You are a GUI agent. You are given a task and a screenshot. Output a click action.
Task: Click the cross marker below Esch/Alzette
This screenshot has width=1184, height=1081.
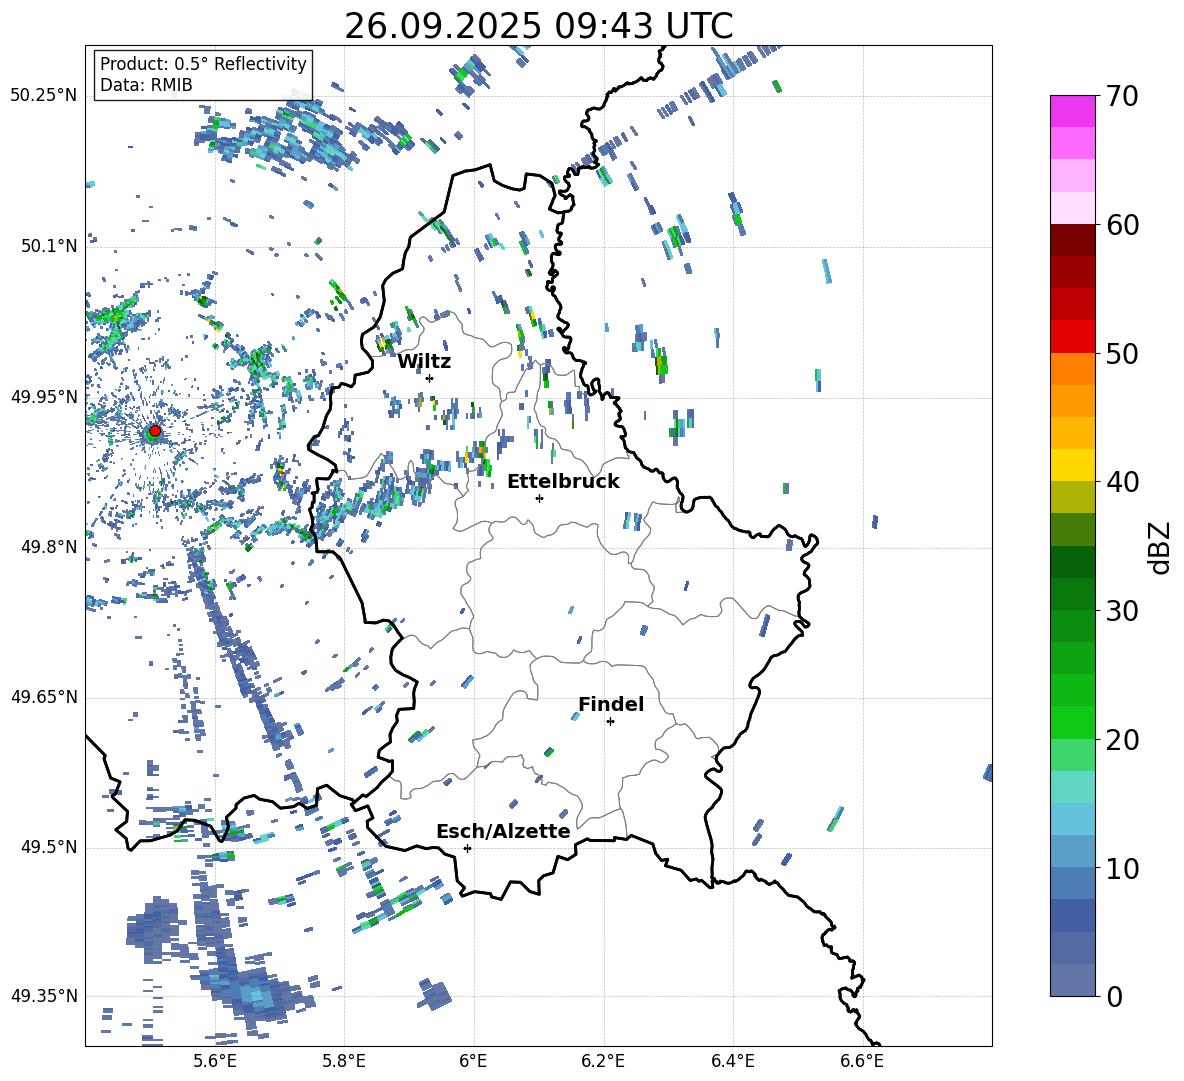point(467,848)
